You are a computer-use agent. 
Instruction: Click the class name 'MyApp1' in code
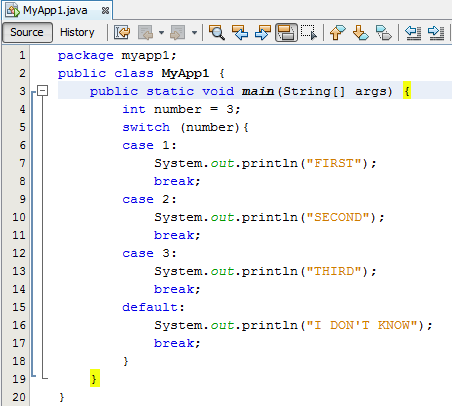(x=185, y=73)
